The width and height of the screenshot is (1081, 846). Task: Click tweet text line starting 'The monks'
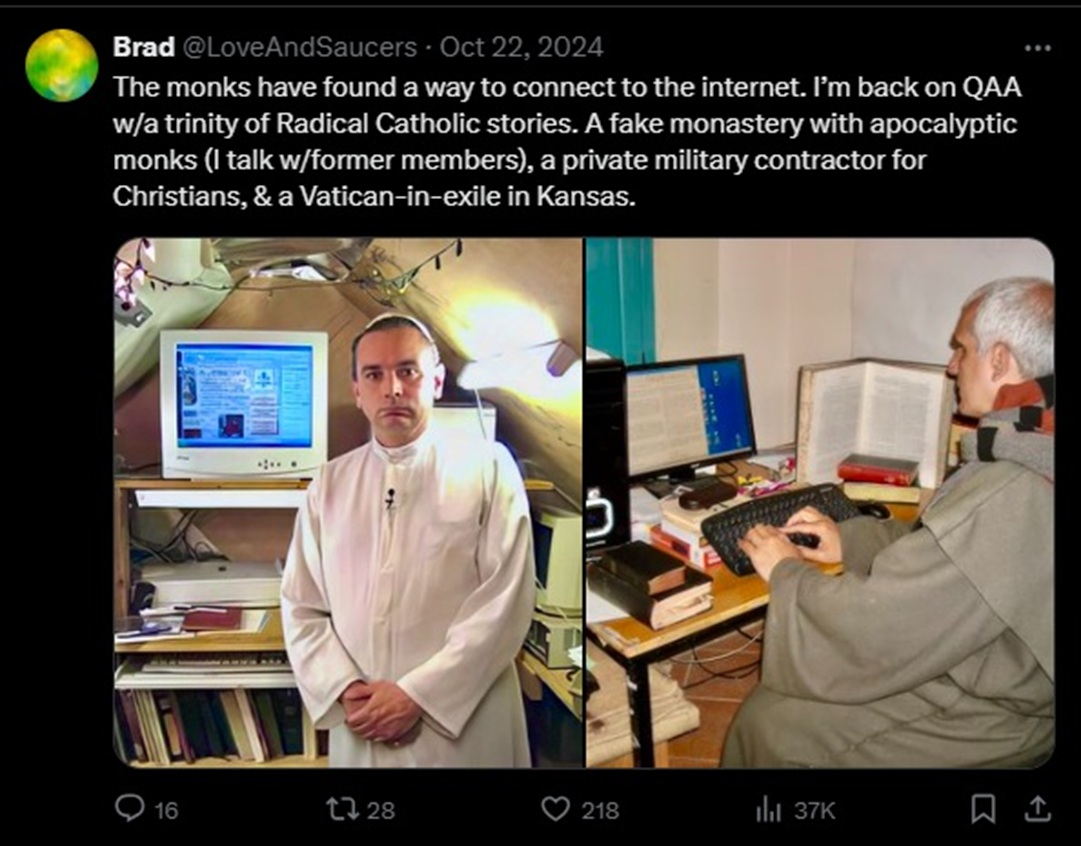[x=567, y=88]
